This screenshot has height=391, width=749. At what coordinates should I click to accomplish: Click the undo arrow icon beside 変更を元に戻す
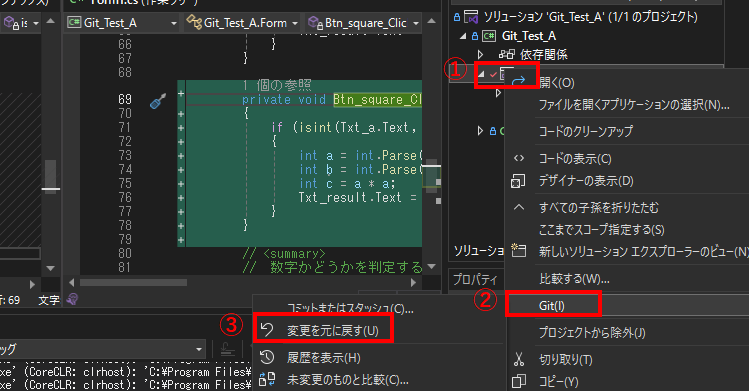point(267,329)
